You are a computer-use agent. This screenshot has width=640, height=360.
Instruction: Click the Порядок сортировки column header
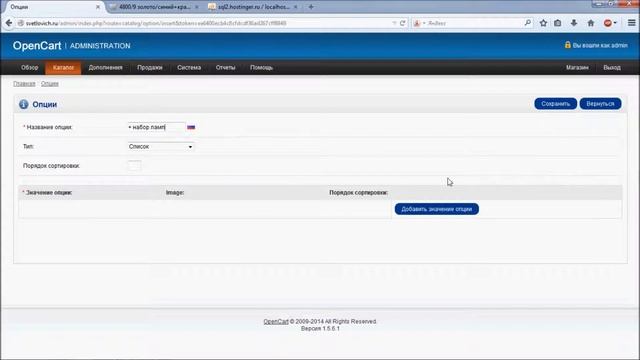pyautogui.click(x=358, y=192)
